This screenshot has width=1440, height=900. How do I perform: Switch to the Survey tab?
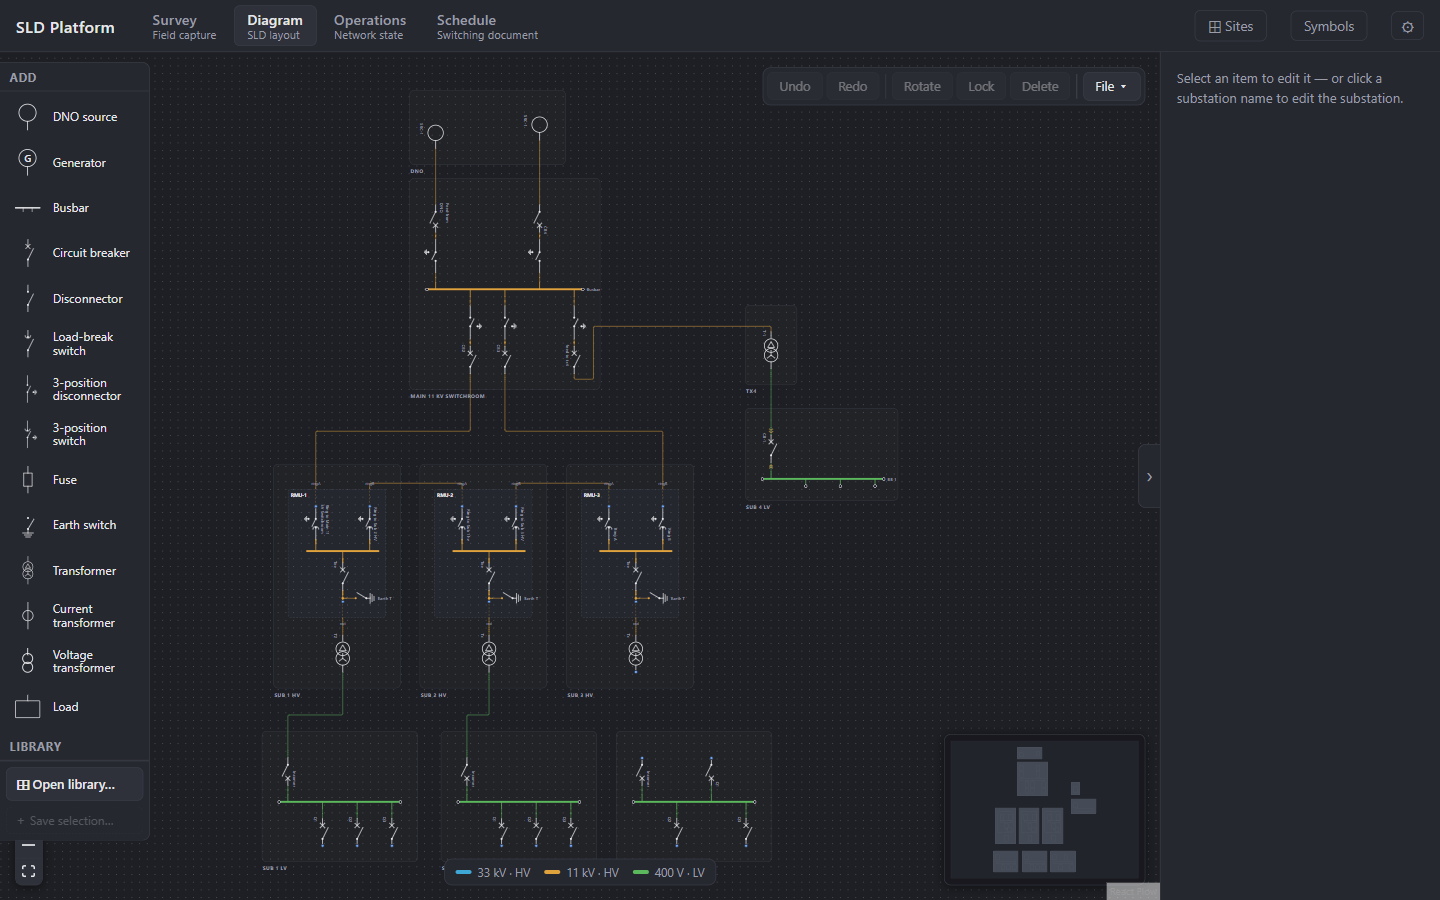184,27
